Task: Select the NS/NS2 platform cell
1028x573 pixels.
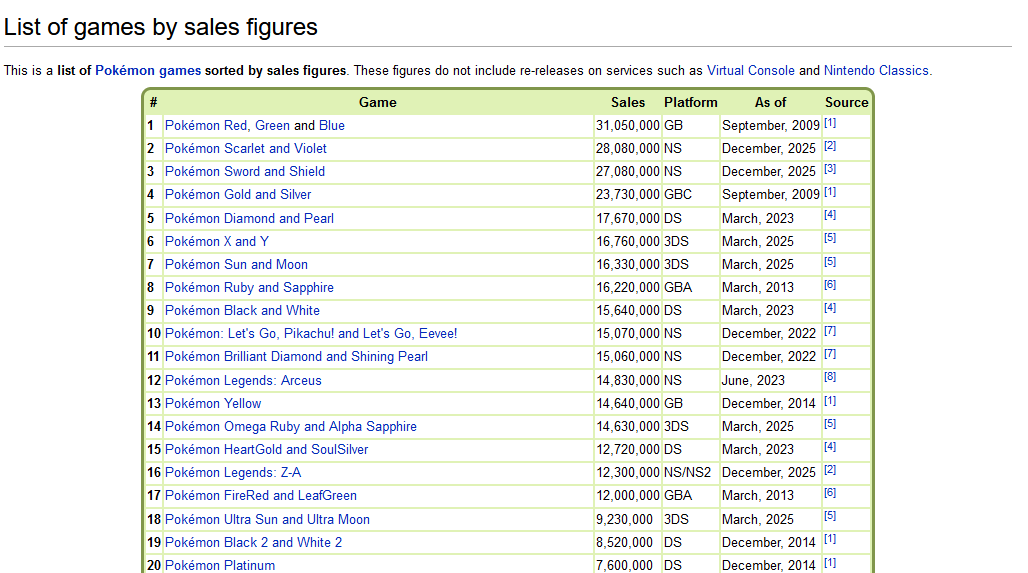Action: [688, 472]
